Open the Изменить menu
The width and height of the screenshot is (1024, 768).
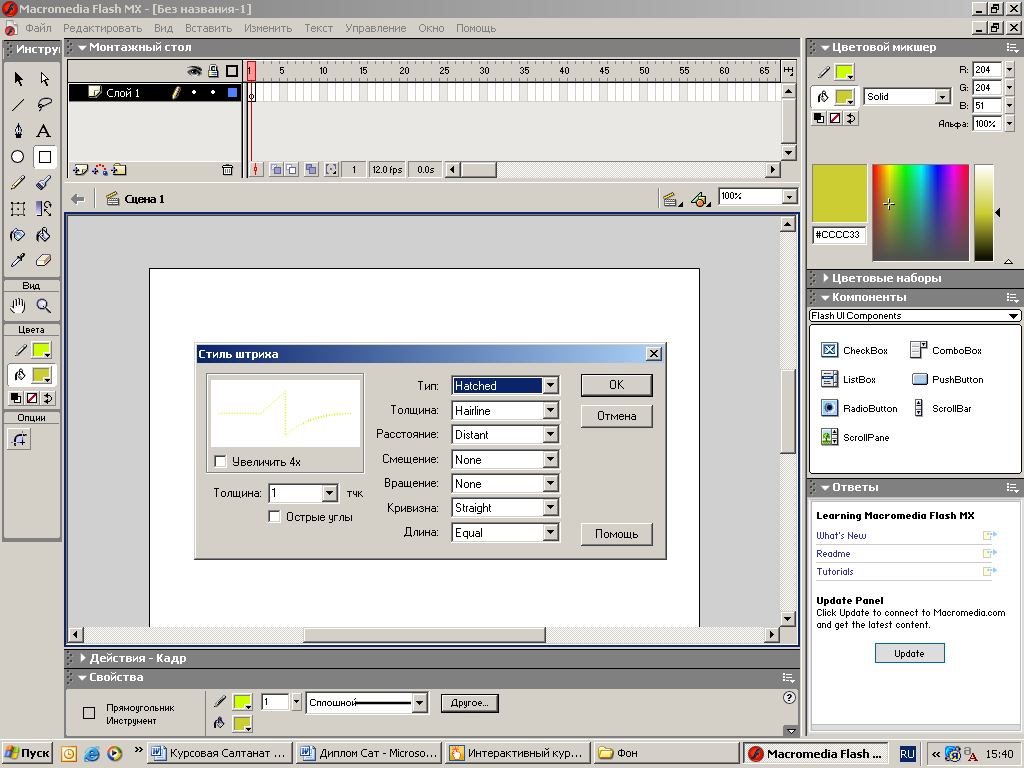[x=268, y=28]
